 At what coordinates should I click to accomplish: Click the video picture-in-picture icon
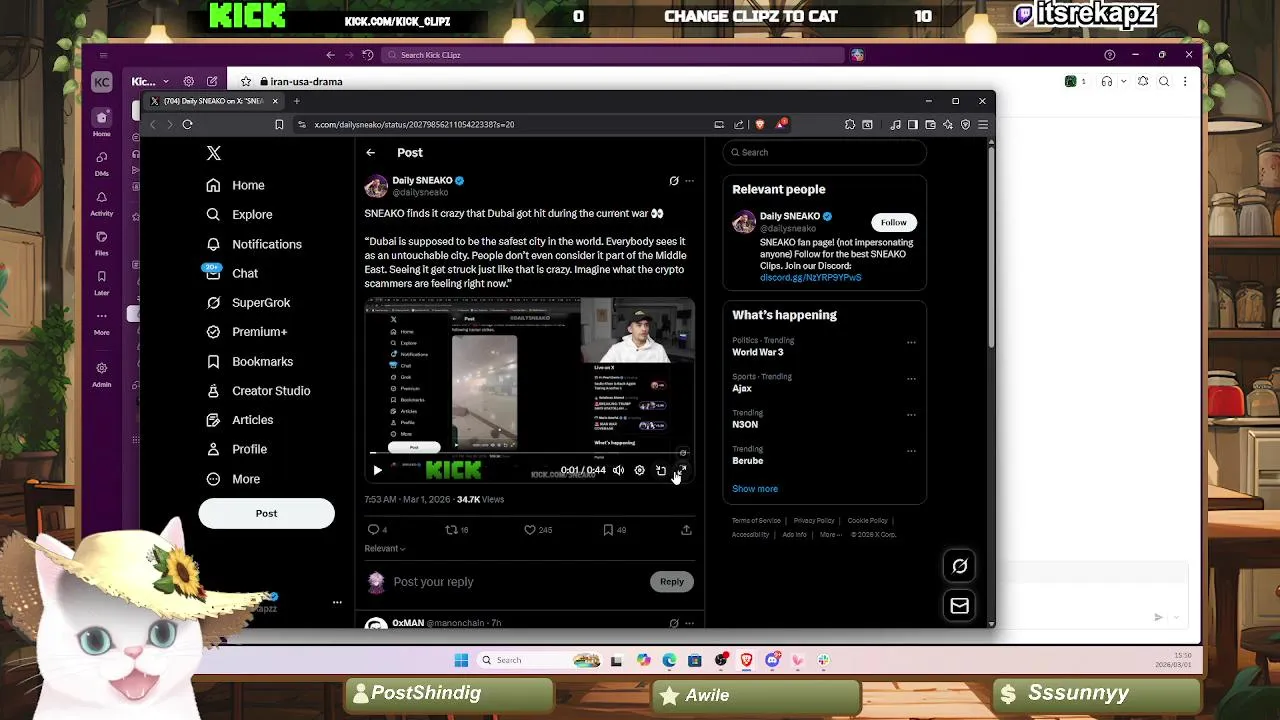(x=661, y=470)
